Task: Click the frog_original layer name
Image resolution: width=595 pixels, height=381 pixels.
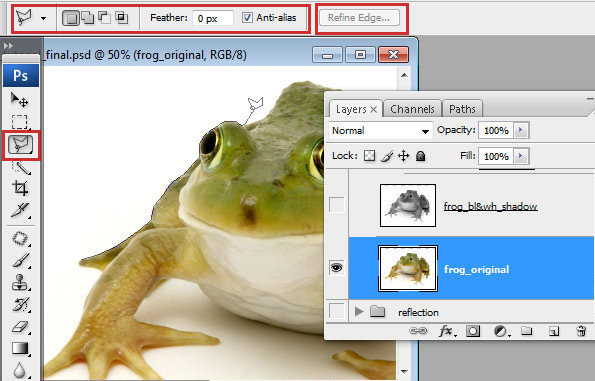Action: 477,269
